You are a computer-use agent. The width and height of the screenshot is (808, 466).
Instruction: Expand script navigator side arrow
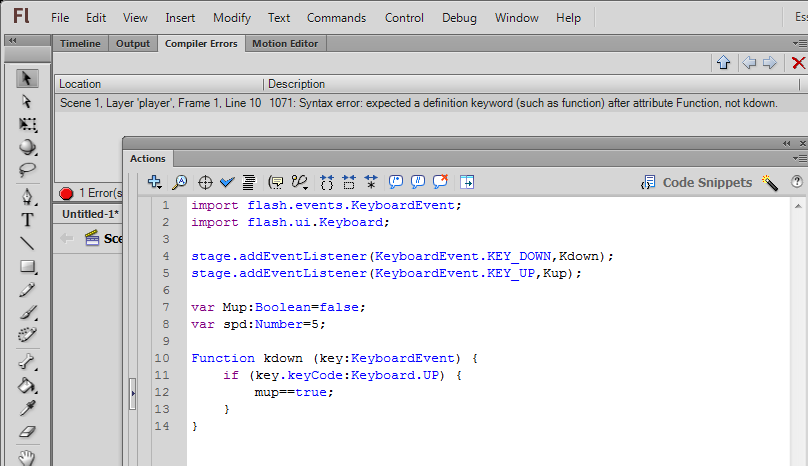click(132, 393)
